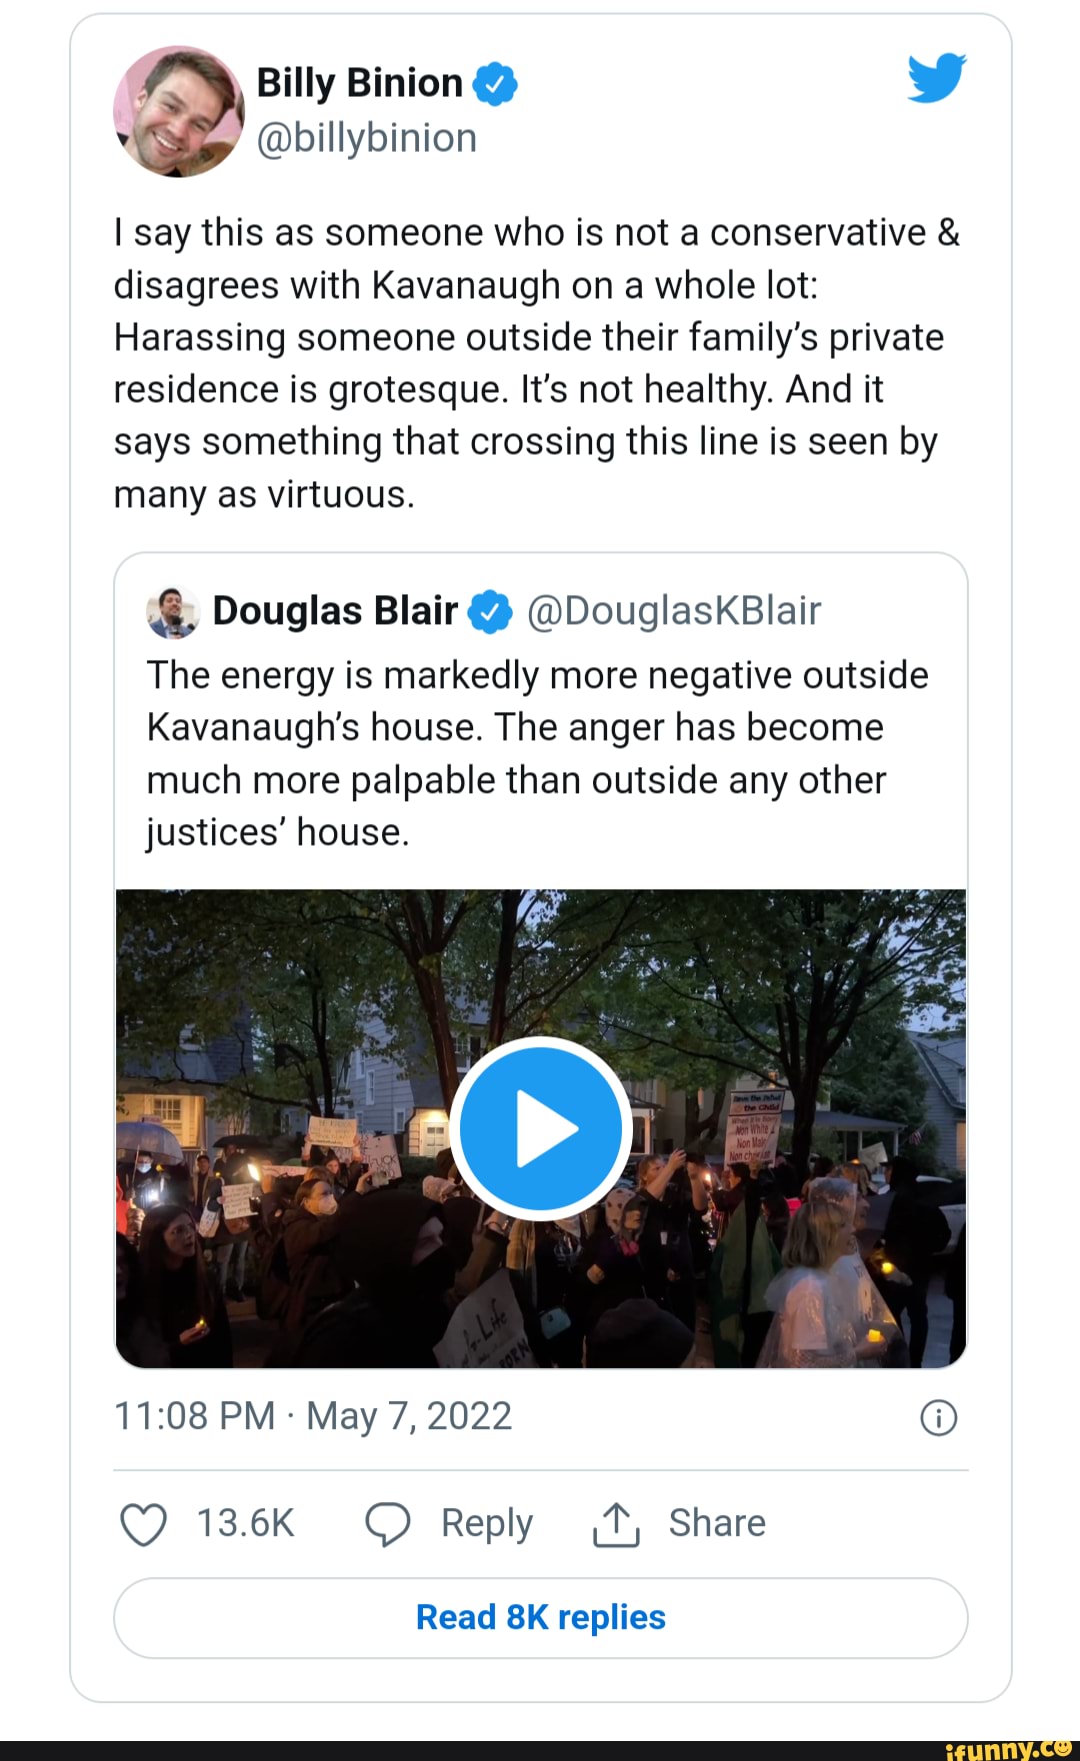Play the embedded protest video
1080x1761 pixels.
541,1128
